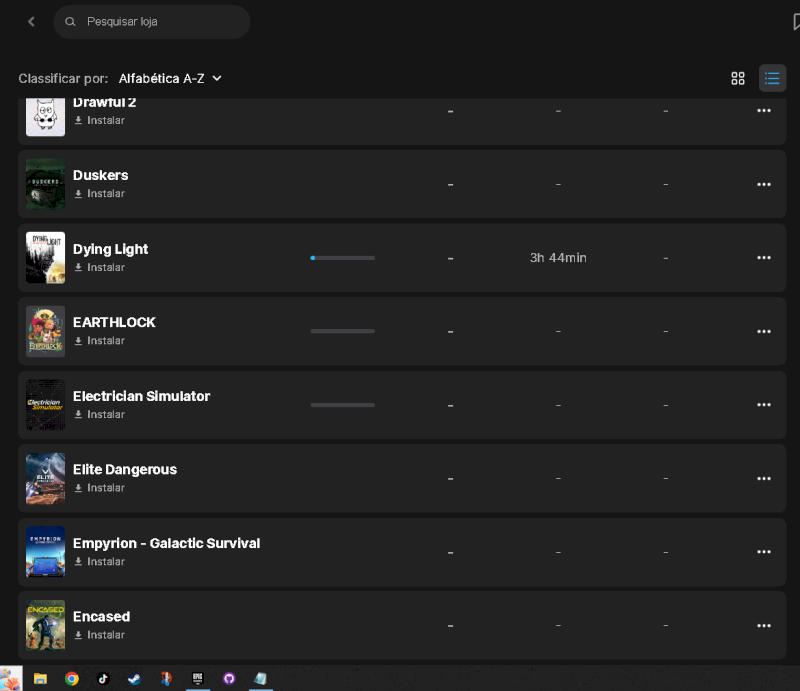The image size is (800, 691).
Task: Click the taskbar widgets icon
Action: click(x=11, y=678)
